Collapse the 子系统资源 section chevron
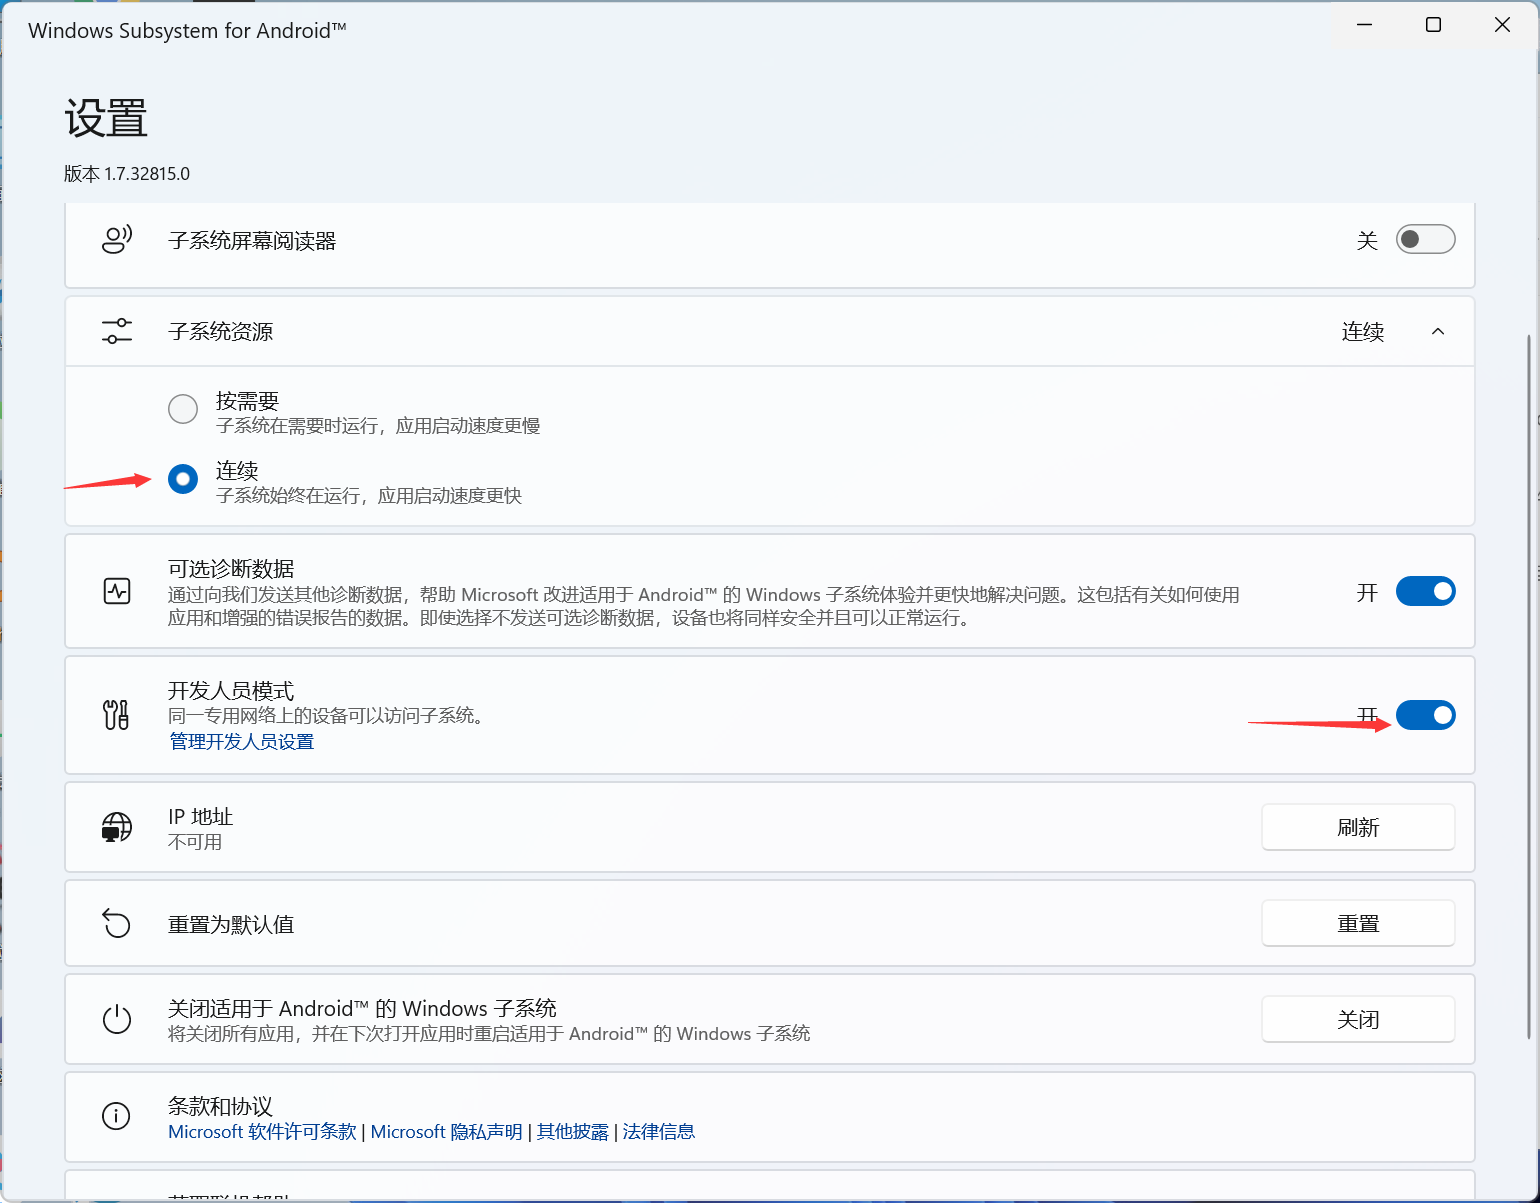1540x1203 pixels. click(1438, 331)
